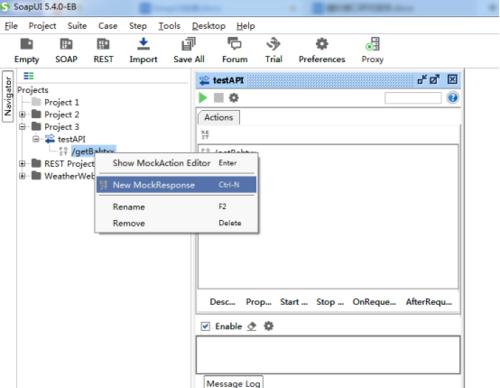Click the navigator list view icon
500x388 pixels.
tap(29, 76)
